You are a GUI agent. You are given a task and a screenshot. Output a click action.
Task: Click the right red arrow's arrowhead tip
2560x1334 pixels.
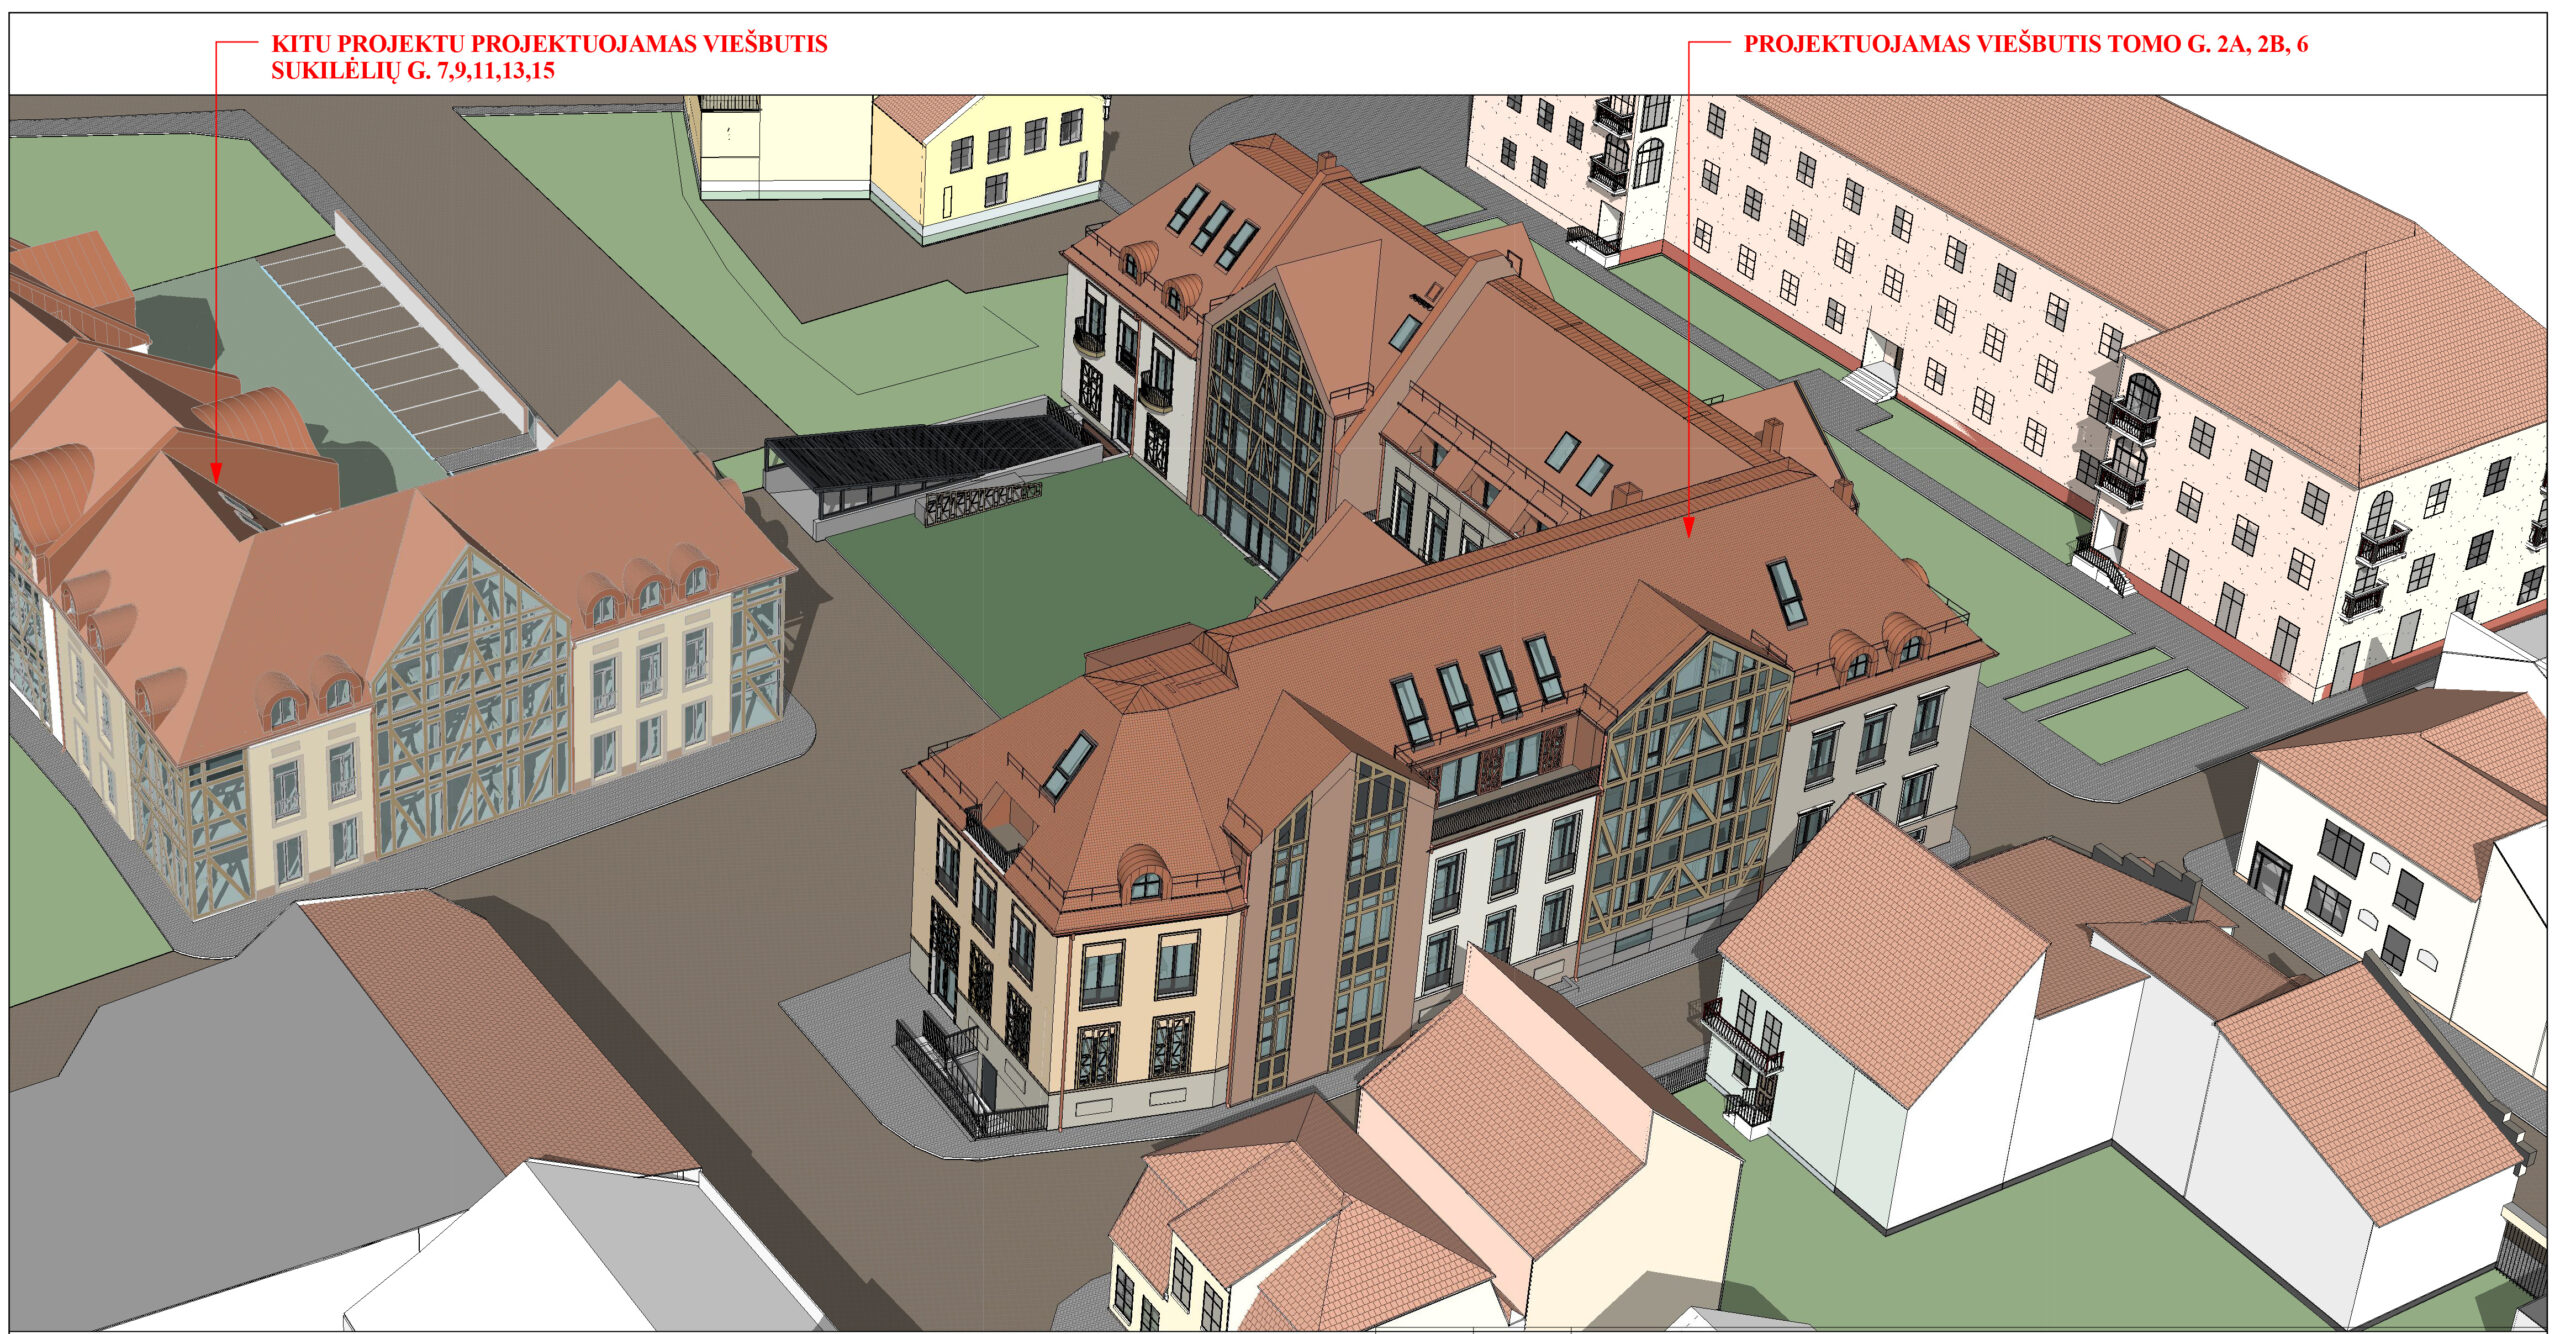pos(1688,535)
